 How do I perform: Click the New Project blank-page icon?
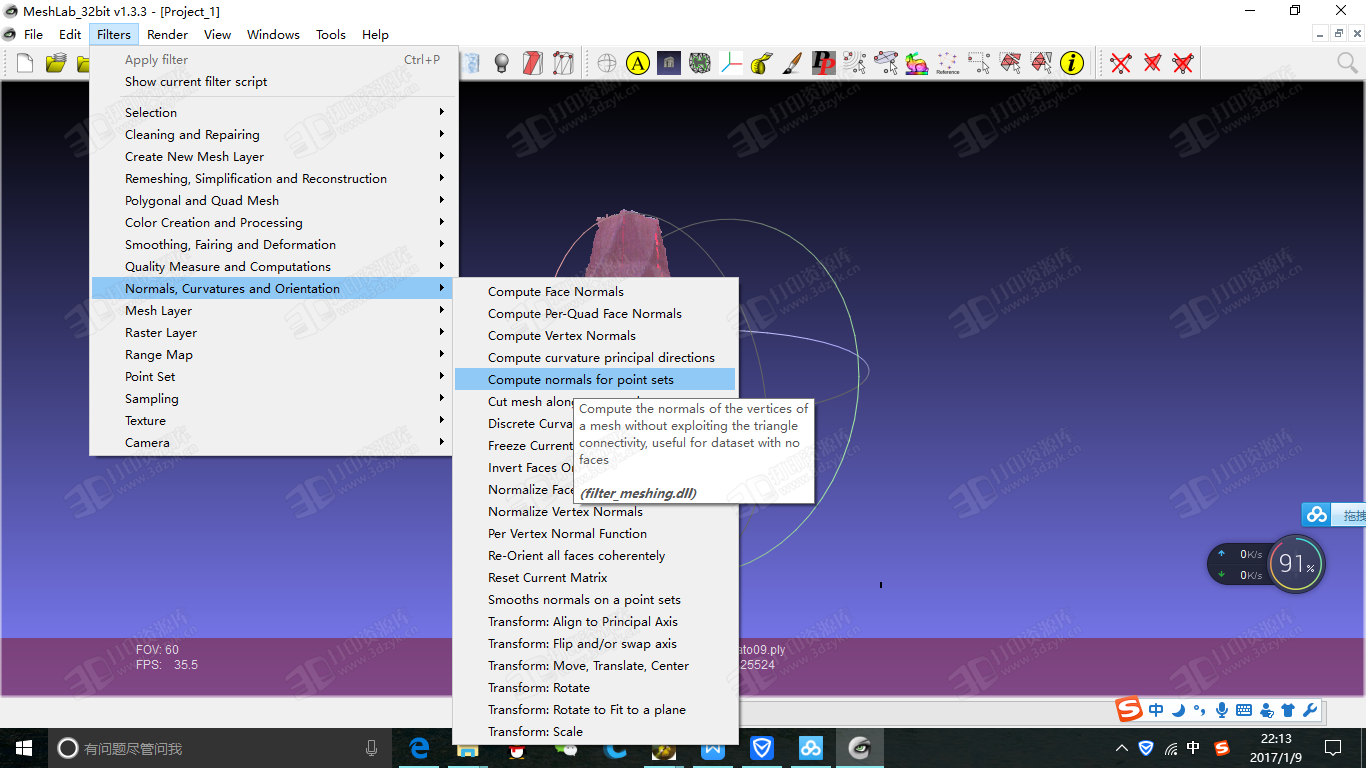coord(25,64)
